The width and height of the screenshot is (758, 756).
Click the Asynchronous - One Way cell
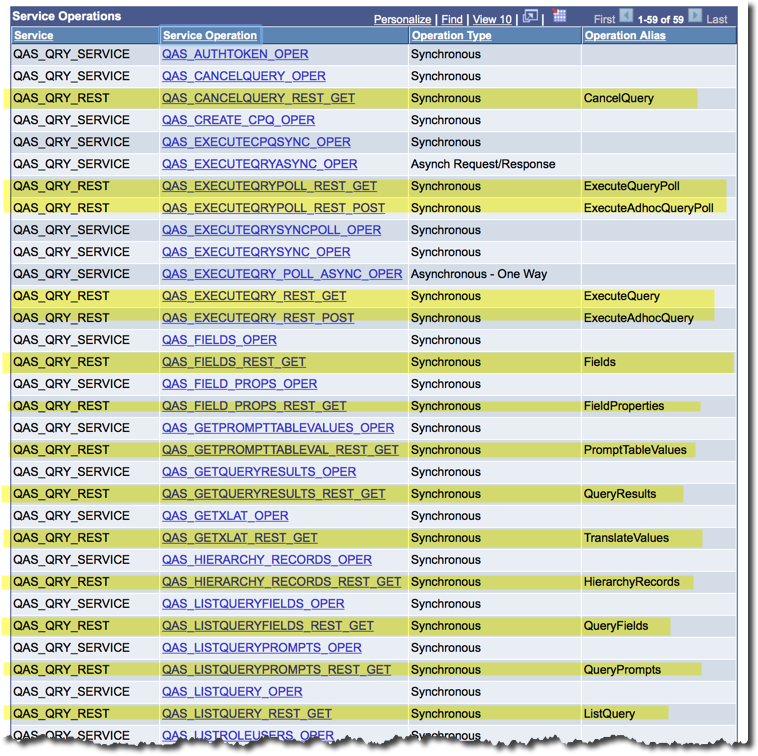coord(495,274)
